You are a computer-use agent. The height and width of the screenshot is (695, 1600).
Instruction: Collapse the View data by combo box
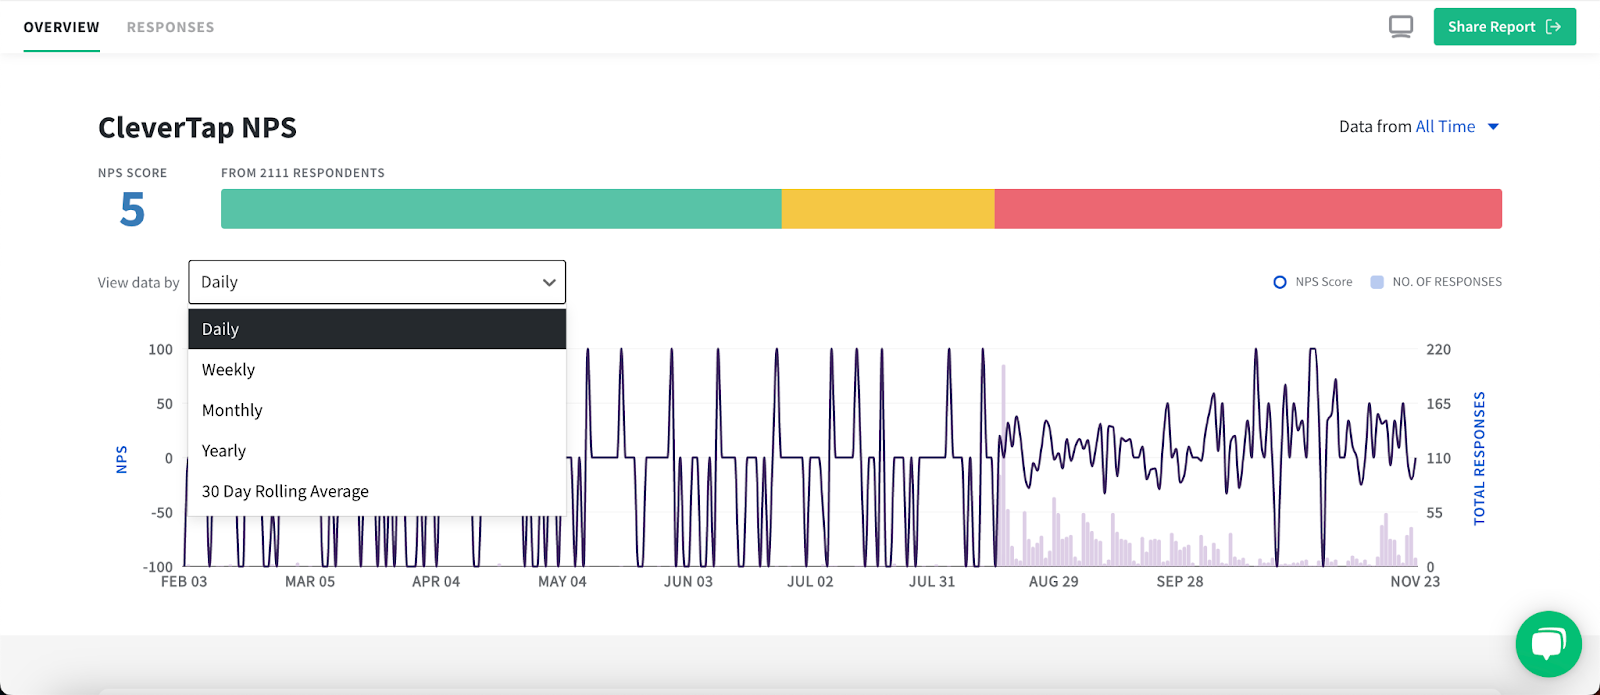377,282
